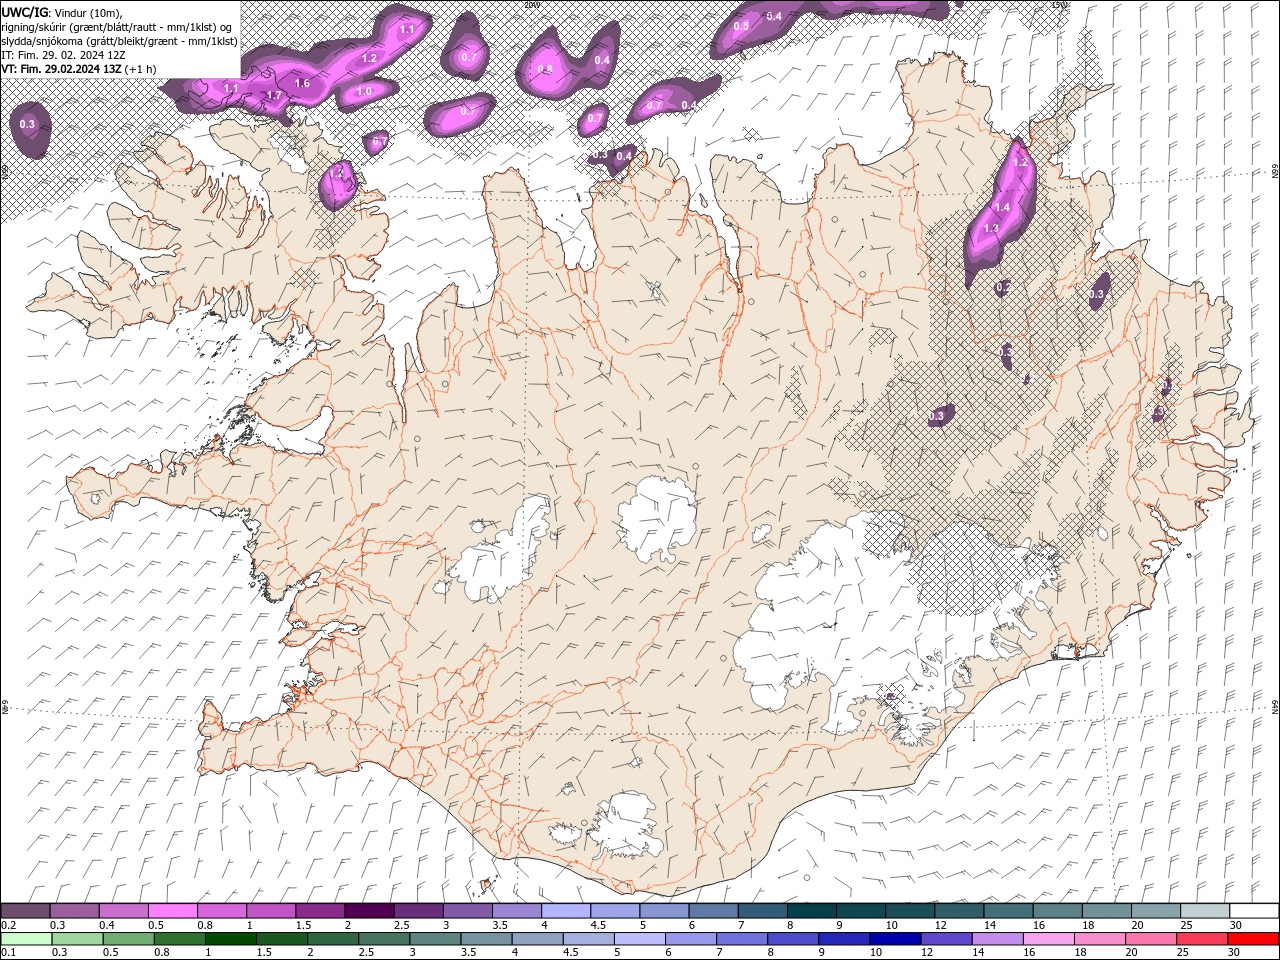1280x960 pixels.
Task: Pick the lower legend swatch starting at 3
Action: click(434, 939)
